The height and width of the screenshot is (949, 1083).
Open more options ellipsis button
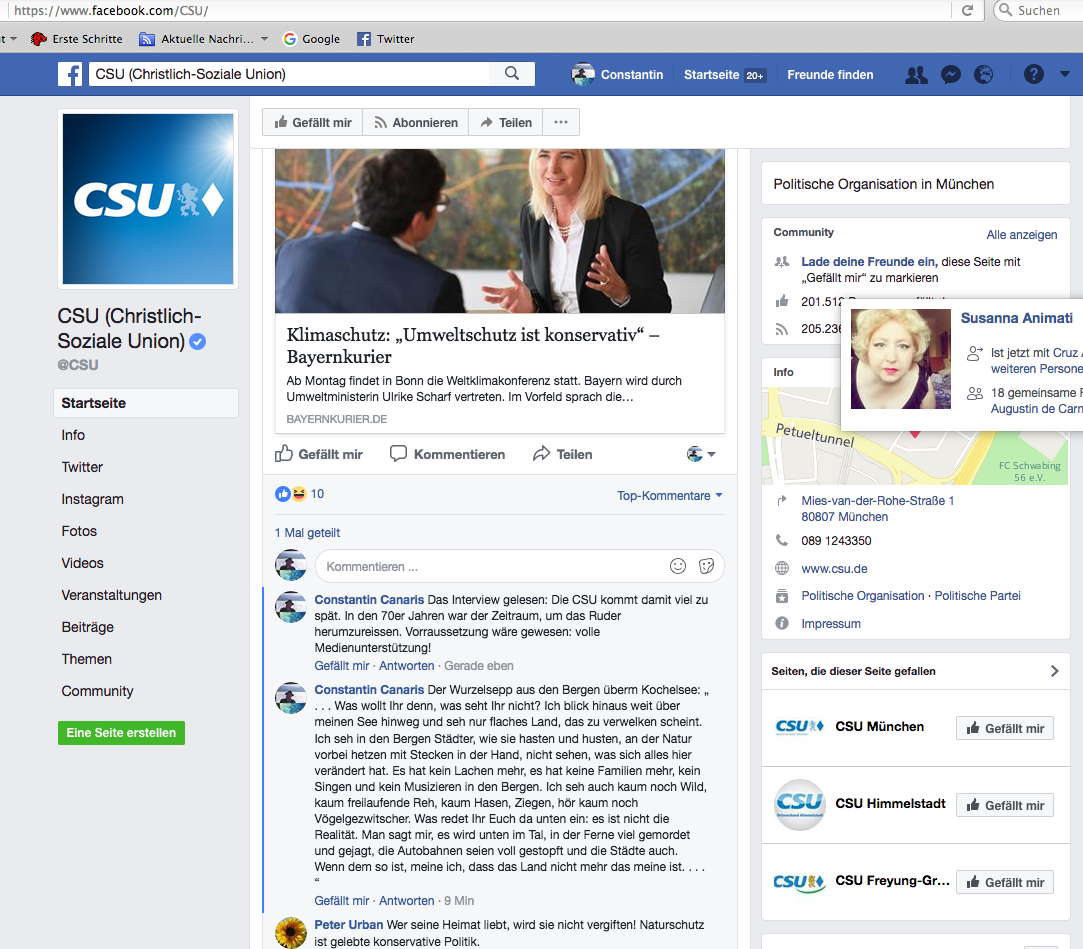(561, 122)
